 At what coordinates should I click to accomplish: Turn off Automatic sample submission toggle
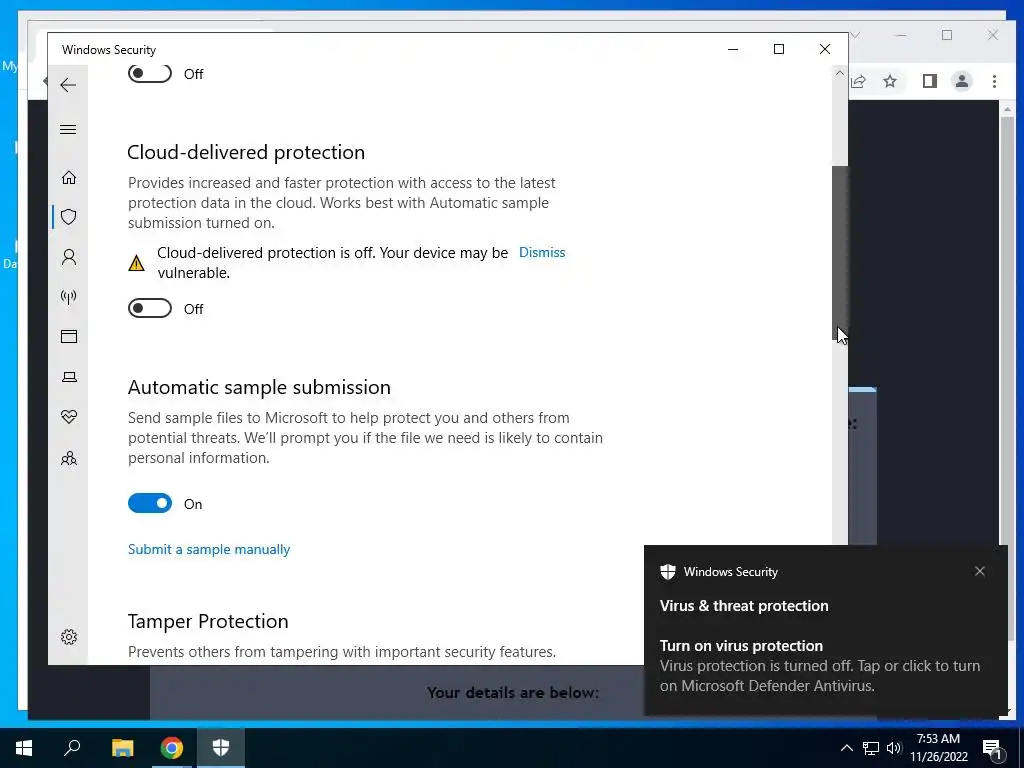click(150, 504)
